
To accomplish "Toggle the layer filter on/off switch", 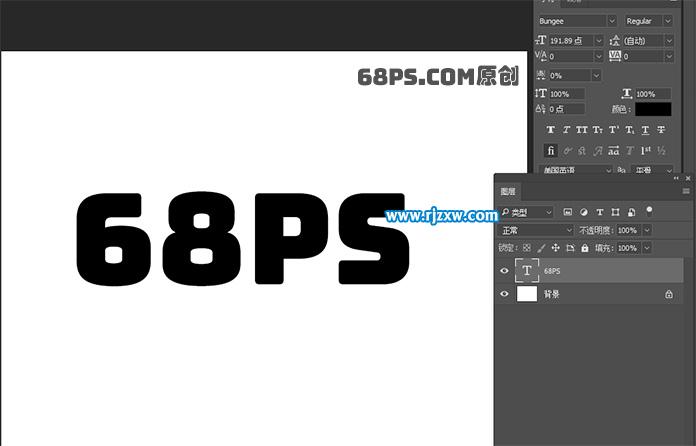I will (649, 211).
